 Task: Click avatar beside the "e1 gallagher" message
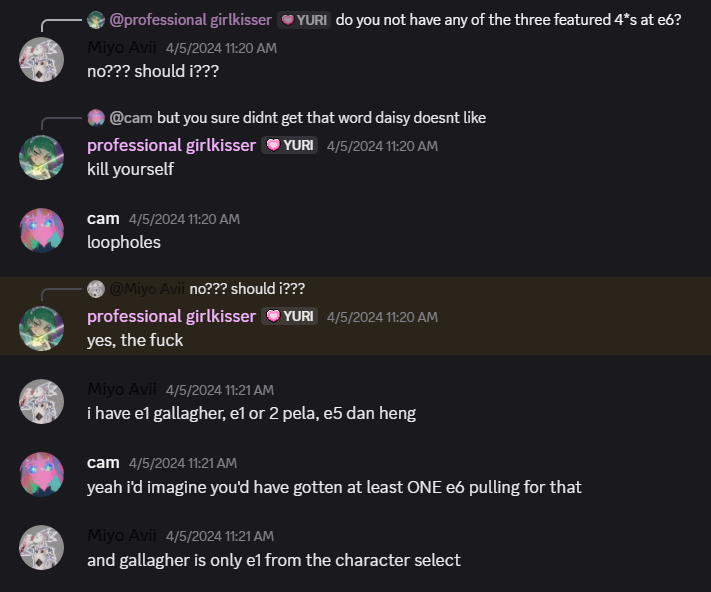coord(42,401)
